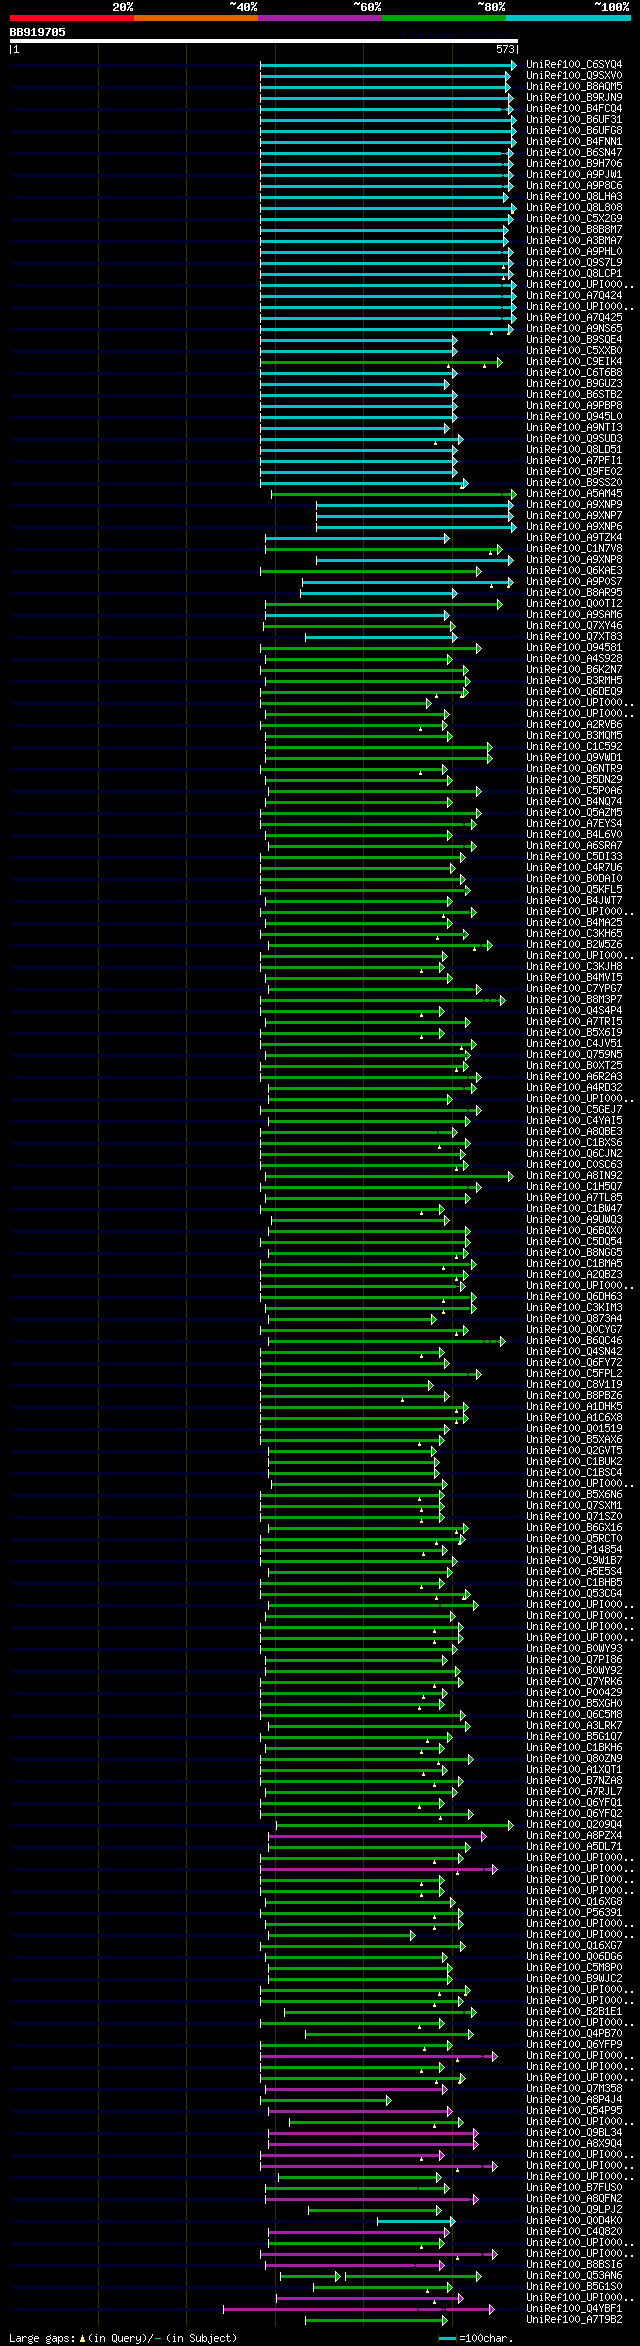Select UniRef100_A4S928 label
Image resolution: width=640 pixels, height=2346 pixels.
[574, 659]
